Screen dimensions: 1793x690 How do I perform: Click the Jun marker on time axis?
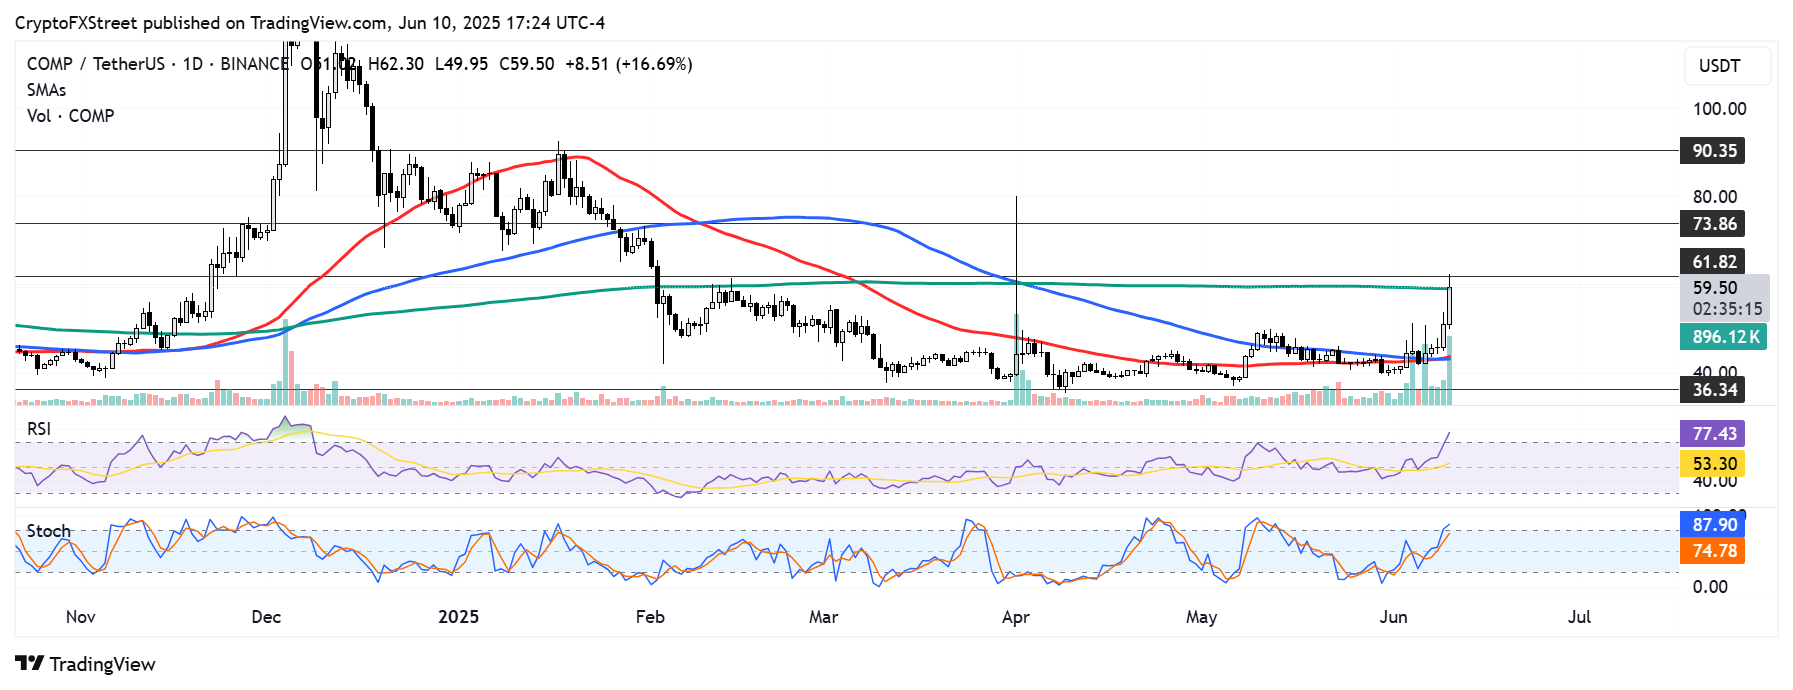coord(1393,617)
